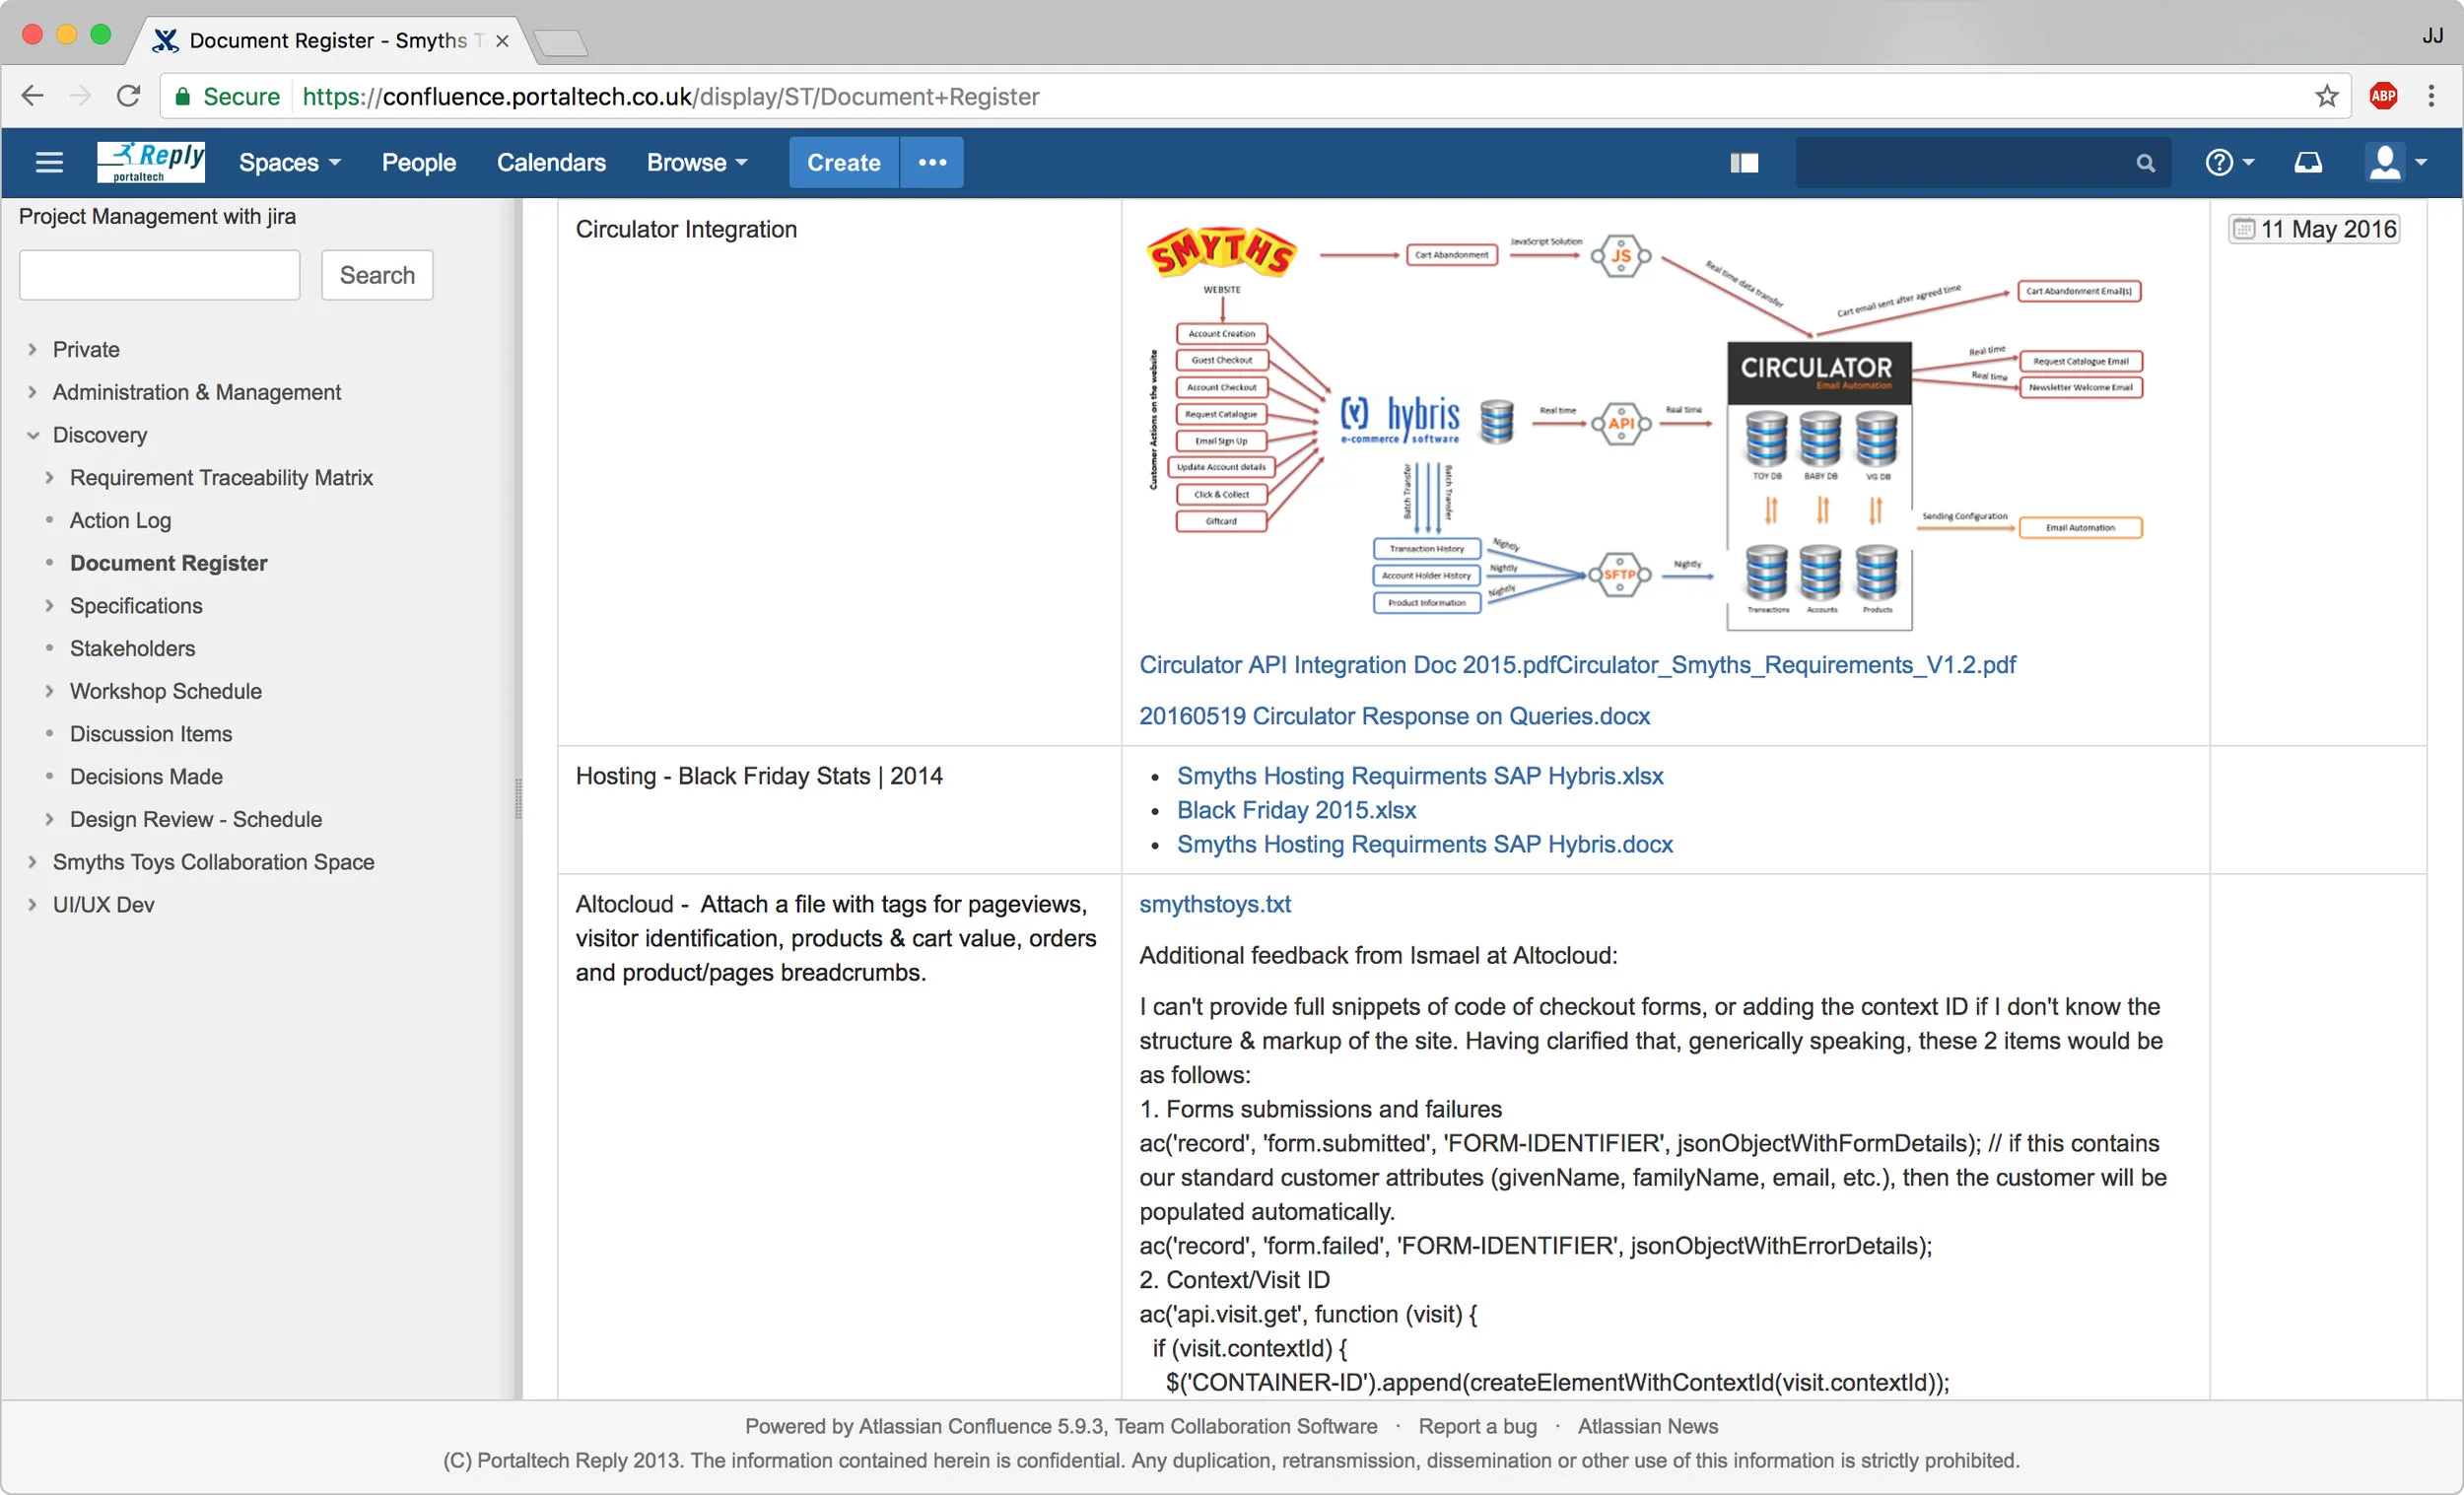Viewport: 2464px width, 1495px height.
Task: Expand Requirement Traceability Matrix node
Action: coord(49,478)
